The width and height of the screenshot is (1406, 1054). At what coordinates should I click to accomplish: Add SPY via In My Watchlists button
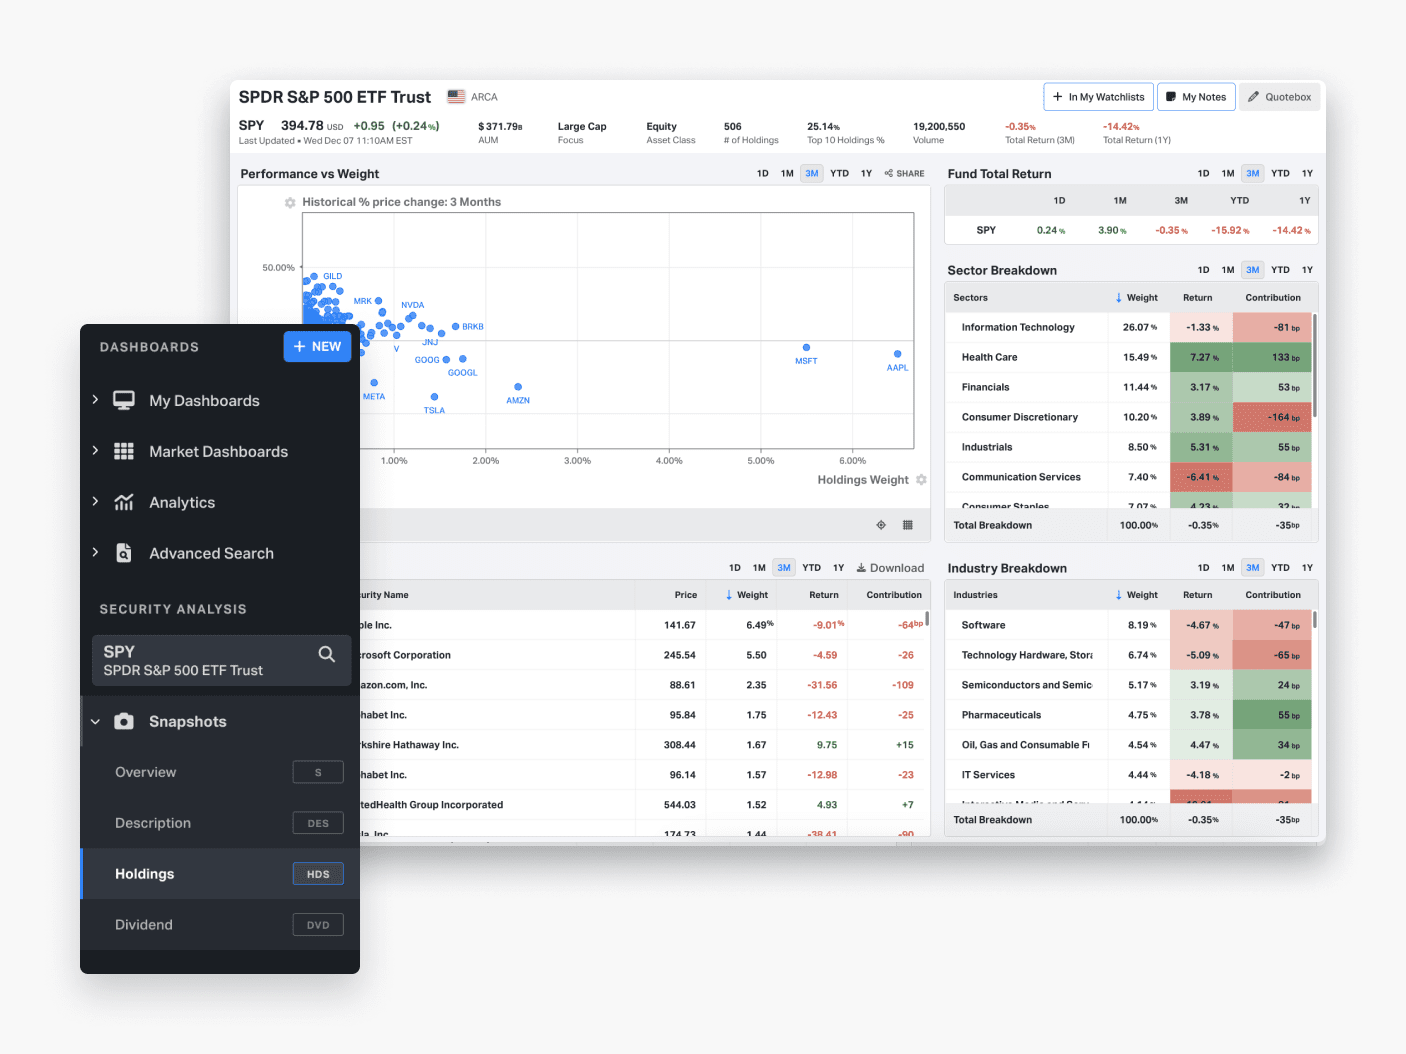tap(1098, 97)
